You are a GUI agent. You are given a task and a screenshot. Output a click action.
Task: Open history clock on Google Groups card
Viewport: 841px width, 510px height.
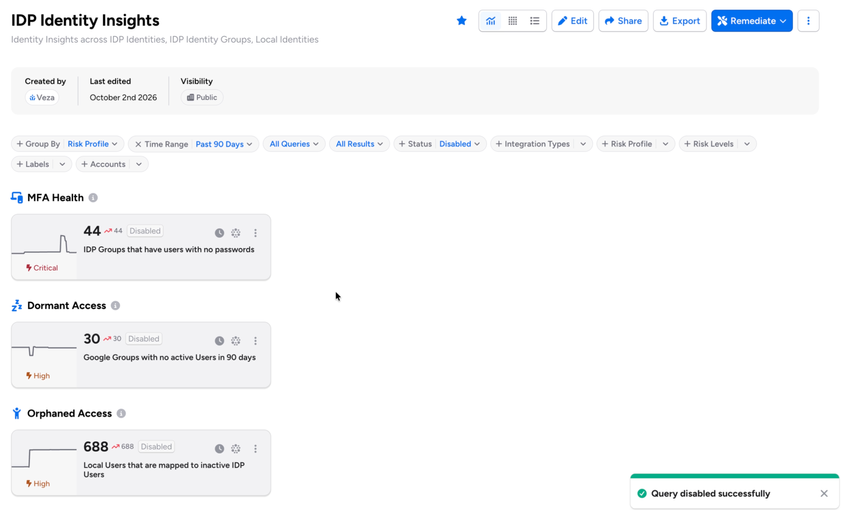tap(219, 341)
